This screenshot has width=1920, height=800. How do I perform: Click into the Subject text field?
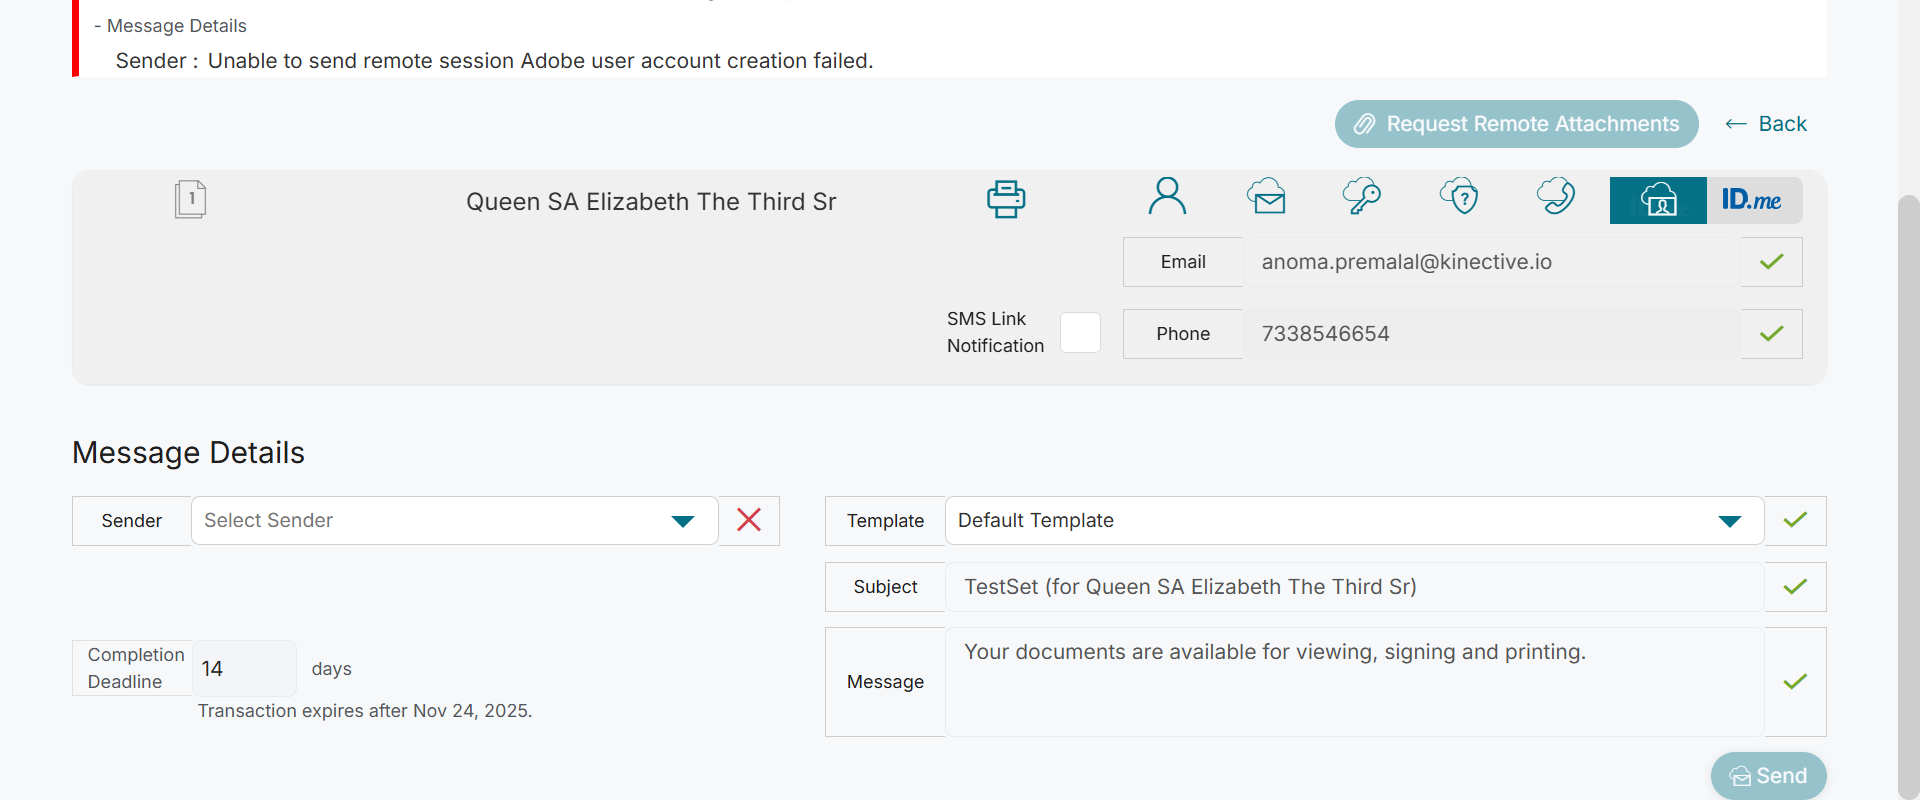coord(1354,587)
